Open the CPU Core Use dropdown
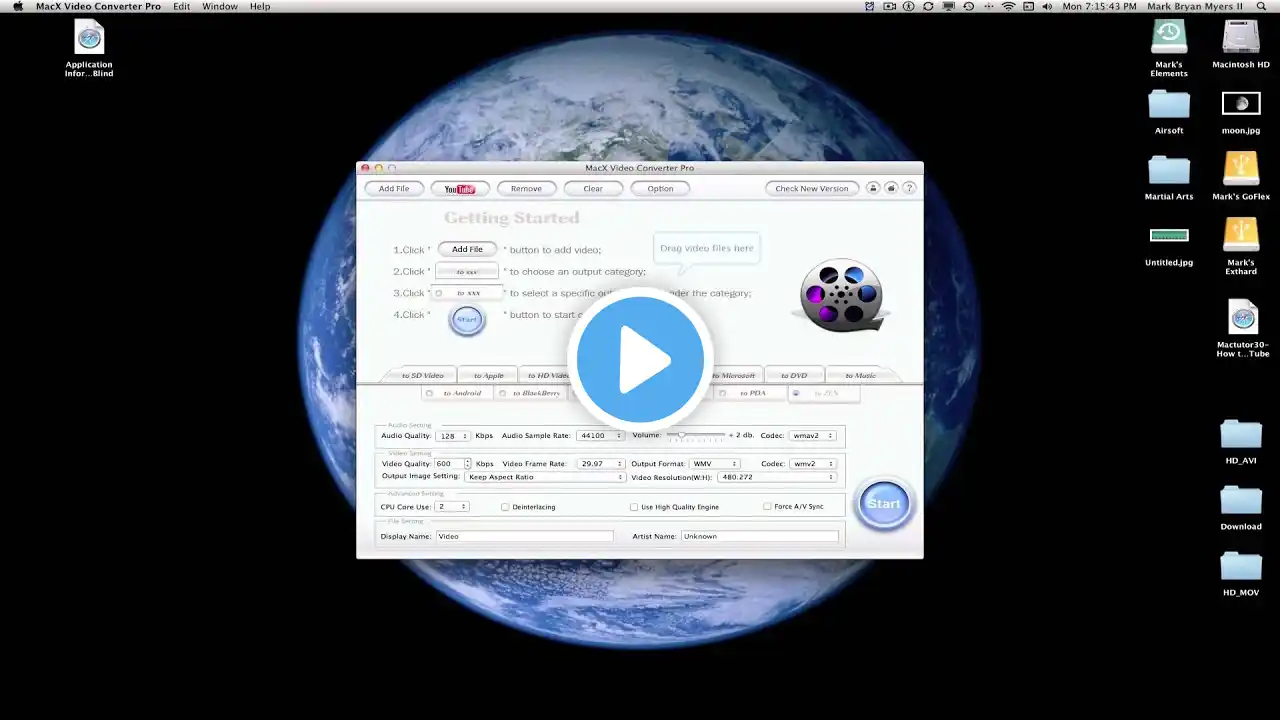 (452, 507)
